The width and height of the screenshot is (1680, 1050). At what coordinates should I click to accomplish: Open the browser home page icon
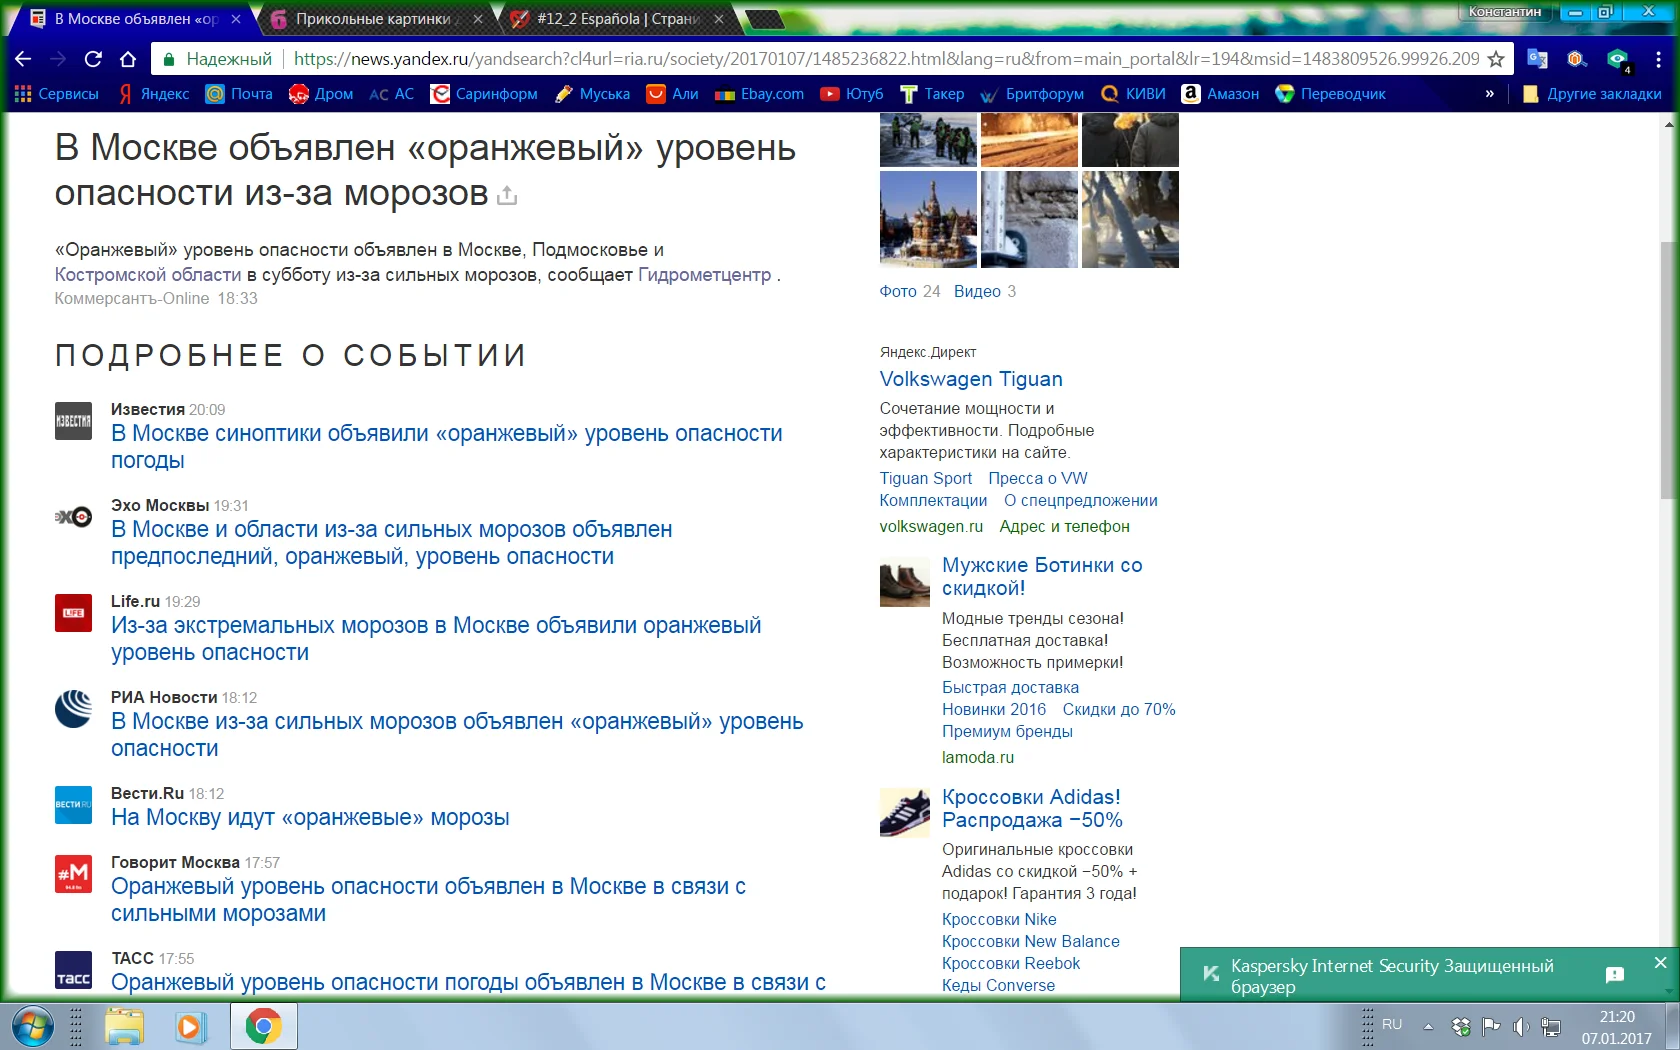[127, 59]
